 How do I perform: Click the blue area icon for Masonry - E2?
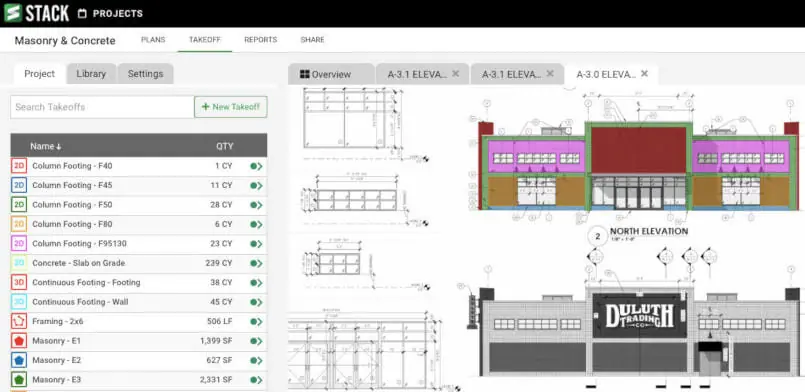click(19, 360)
